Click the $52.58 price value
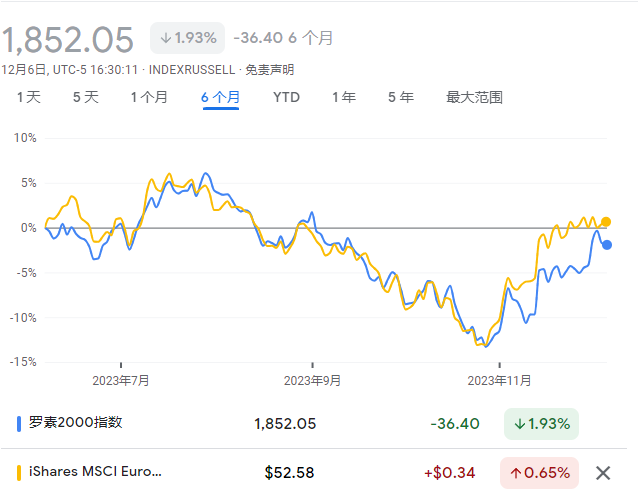638x494 pixels. tap(289, 472)
